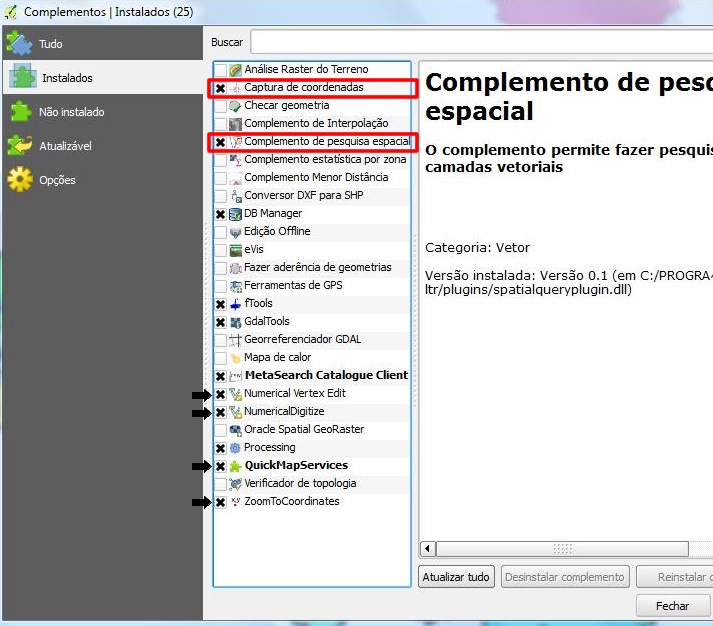Switch to the Não instalado tab
Viewport: 713px width, 626px height.
pyautogui.click(x=70, y=112)
